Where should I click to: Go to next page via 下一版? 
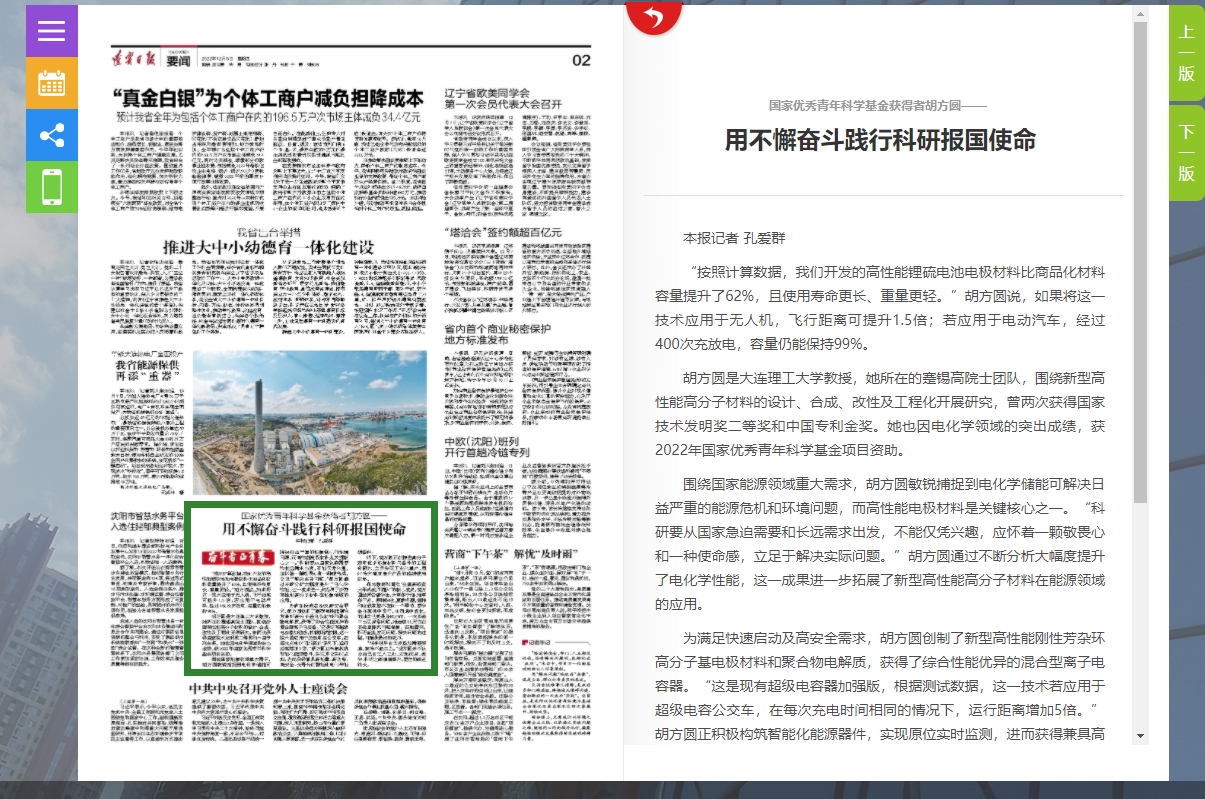click(1186, 152)
